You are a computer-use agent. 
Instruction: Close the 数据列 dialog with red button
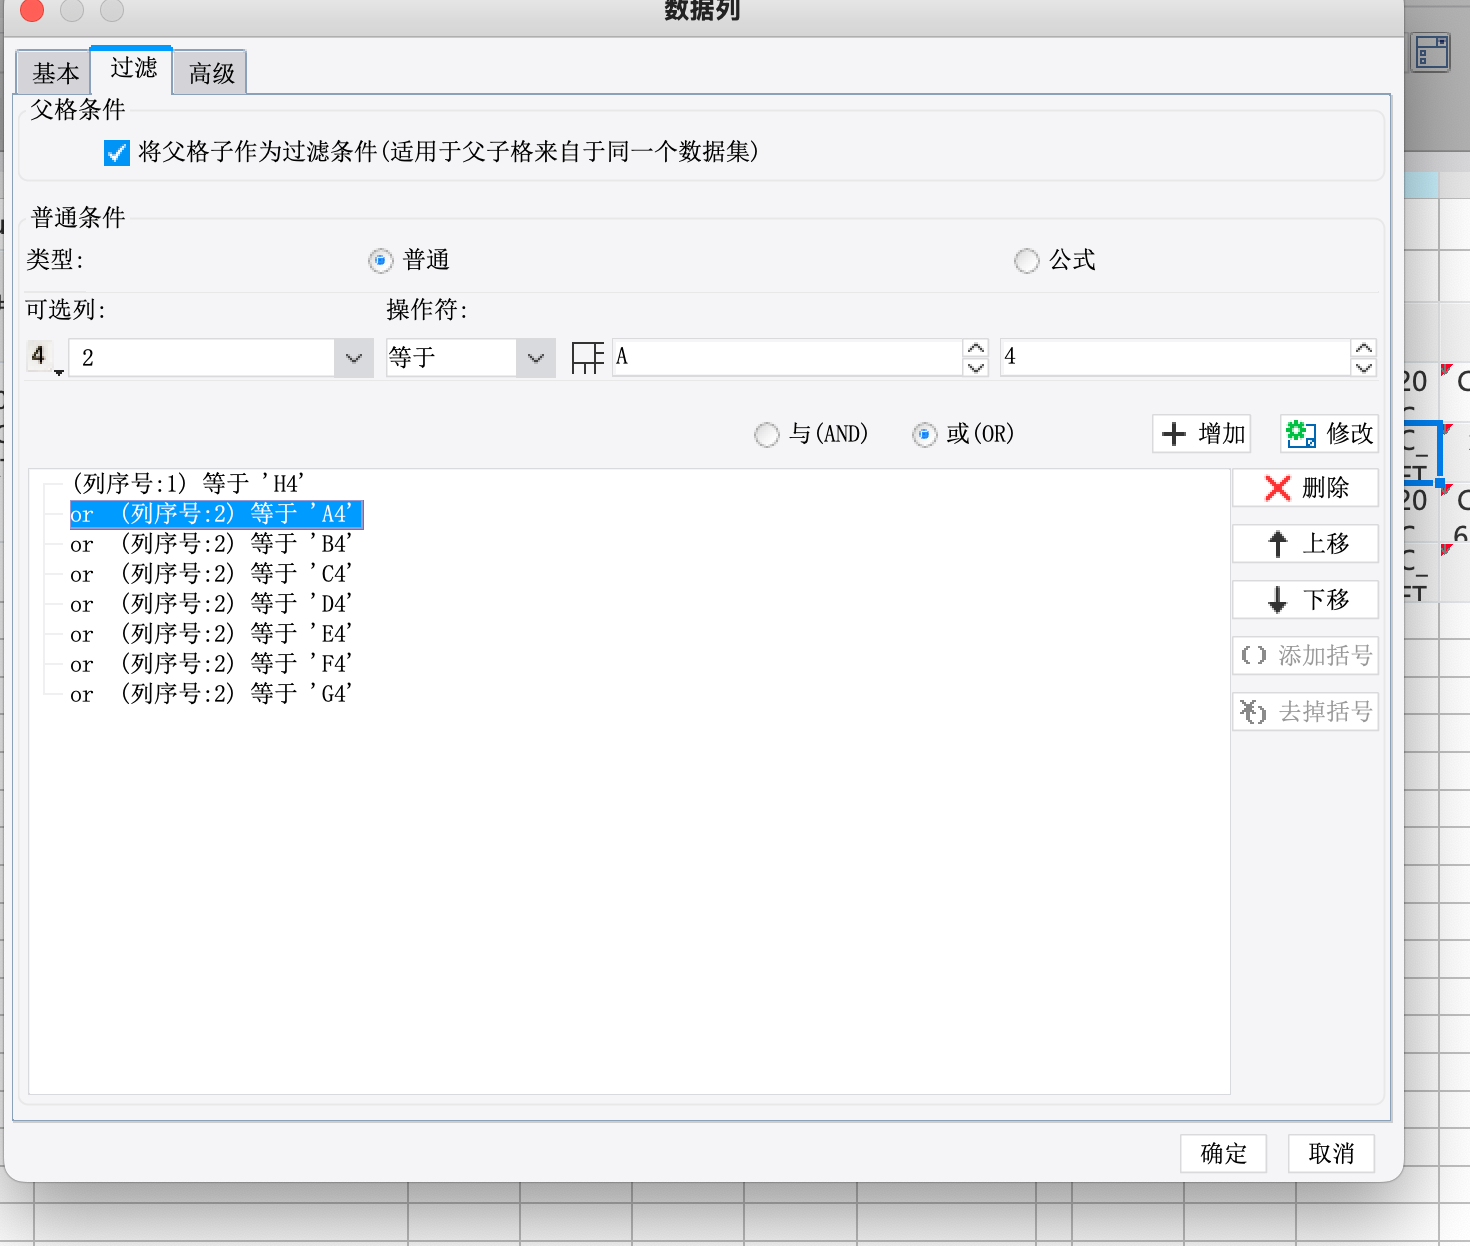pos(32,10)
